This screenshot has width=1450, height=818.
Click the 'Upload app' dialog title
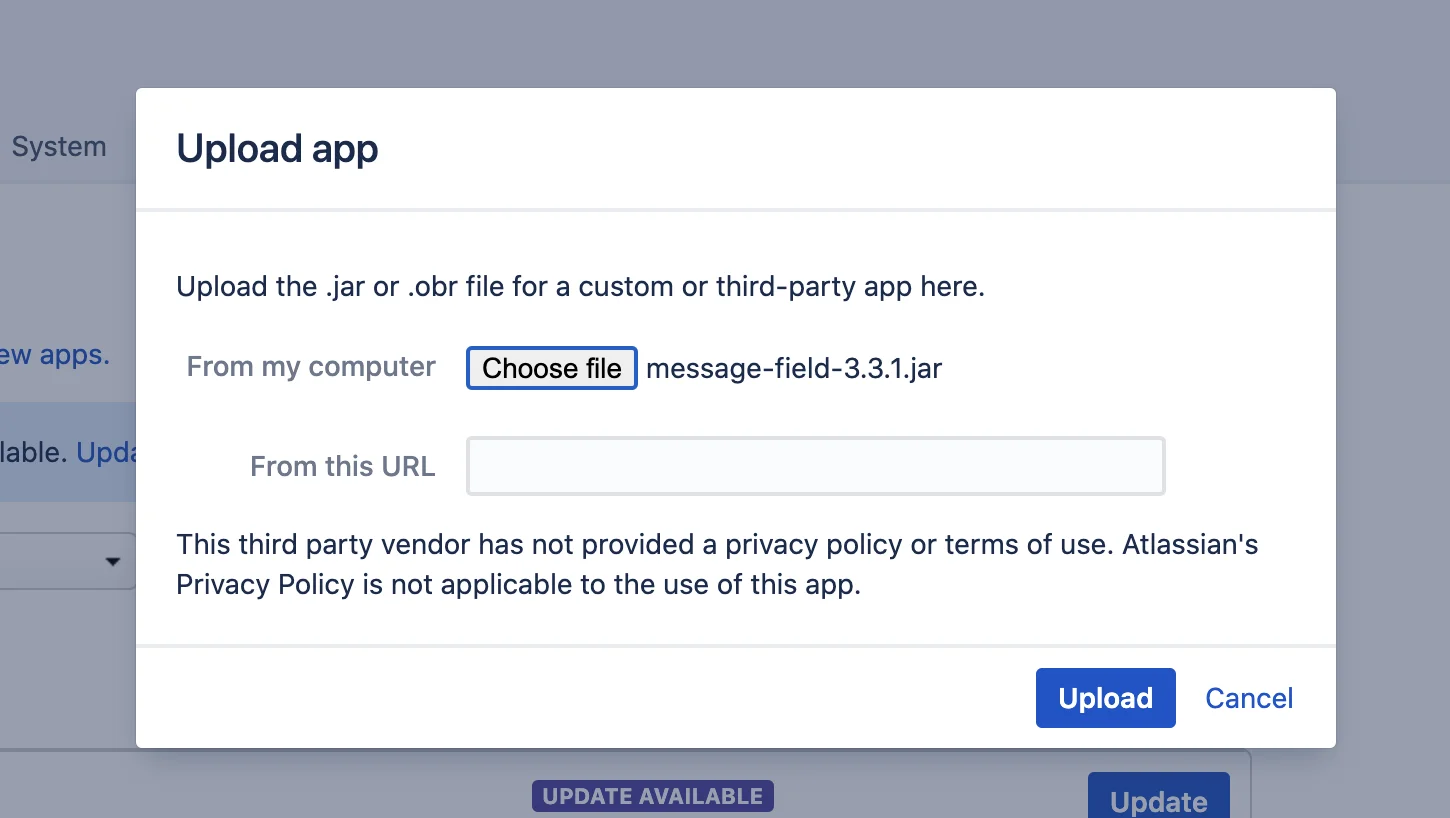(277, 149)
